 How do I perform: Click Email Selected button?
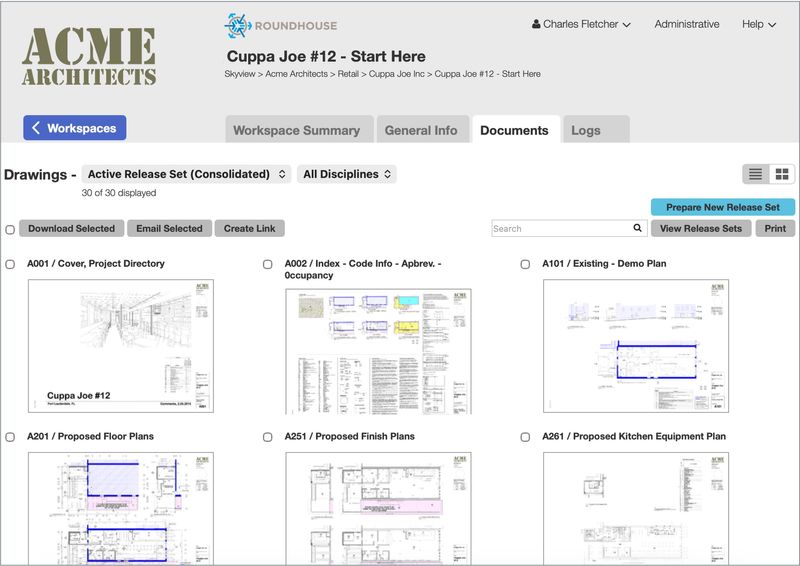coord(169,228)
